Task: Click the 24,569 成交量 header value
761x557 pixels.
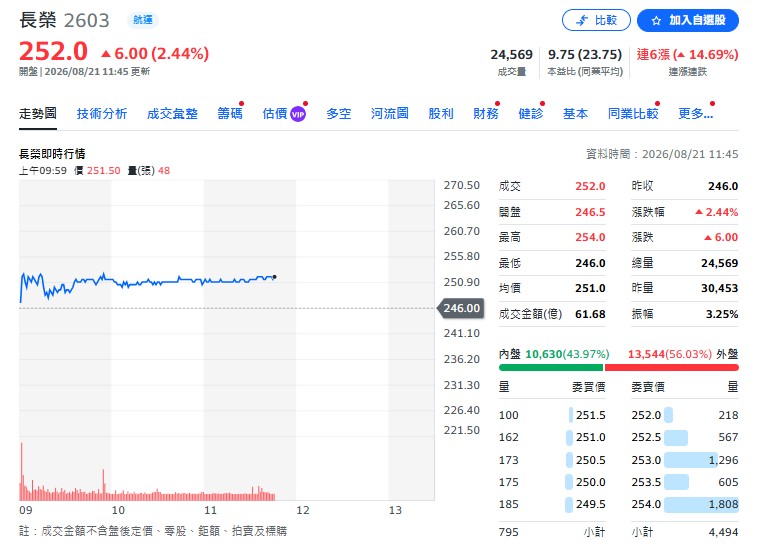Action: coord(512,54)
